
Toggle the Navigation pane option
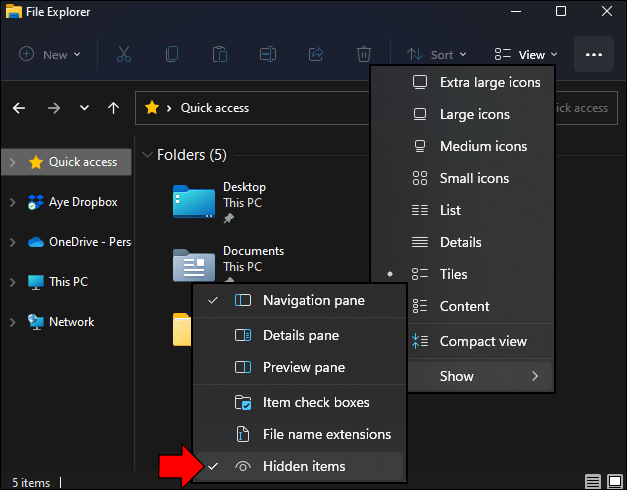tap(313, 300)
